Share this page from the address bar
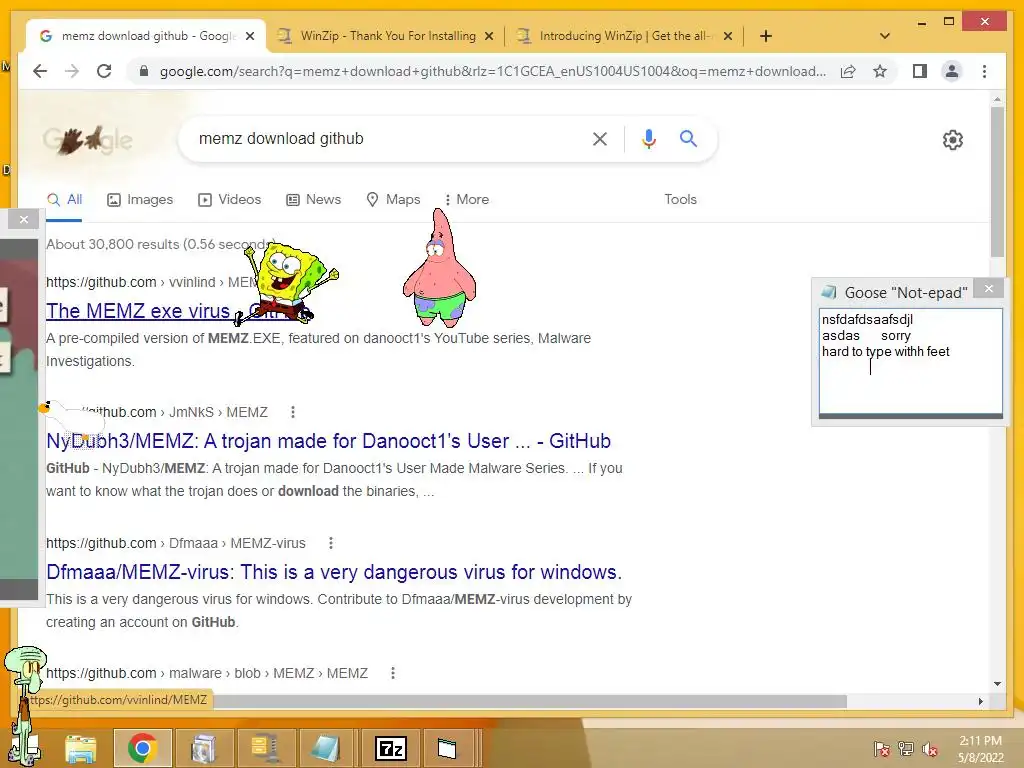Viewport: 1024px width, 768px height. (848, 71)
